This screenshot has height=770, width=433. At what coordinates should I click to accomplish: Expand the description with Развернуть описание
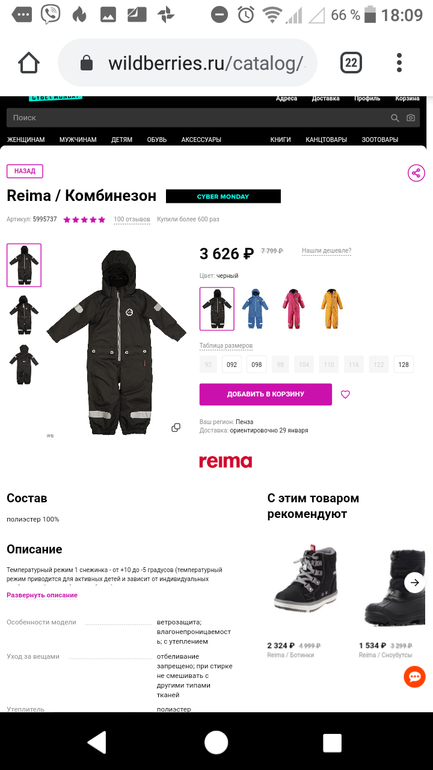click(42, 595)
